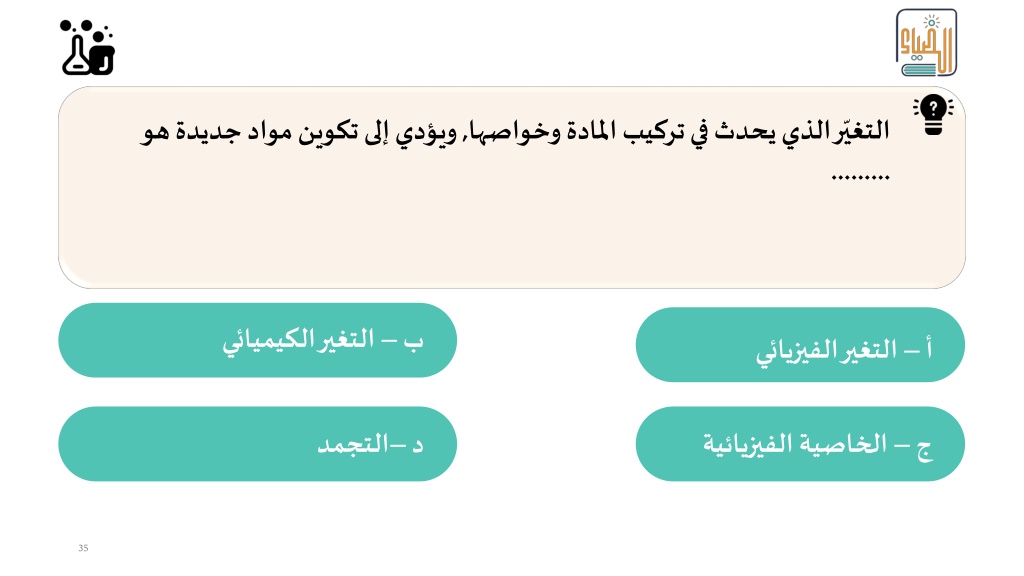Click the dotted blank under the question
The image size is (1024, 576).
861,177
